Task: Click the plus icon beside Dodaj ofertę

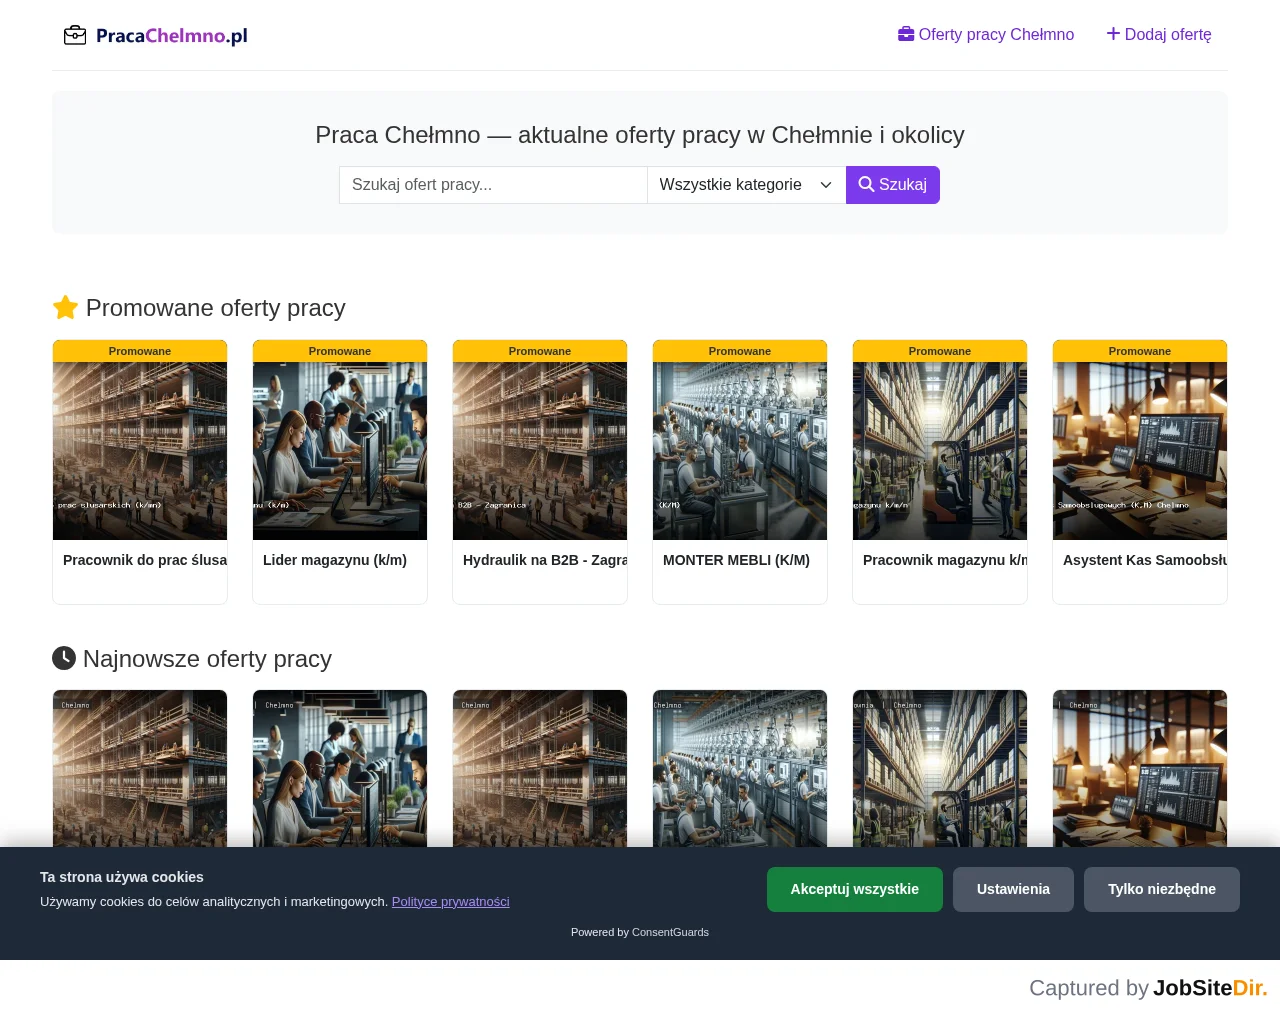Action: [x=1113, y=34]
